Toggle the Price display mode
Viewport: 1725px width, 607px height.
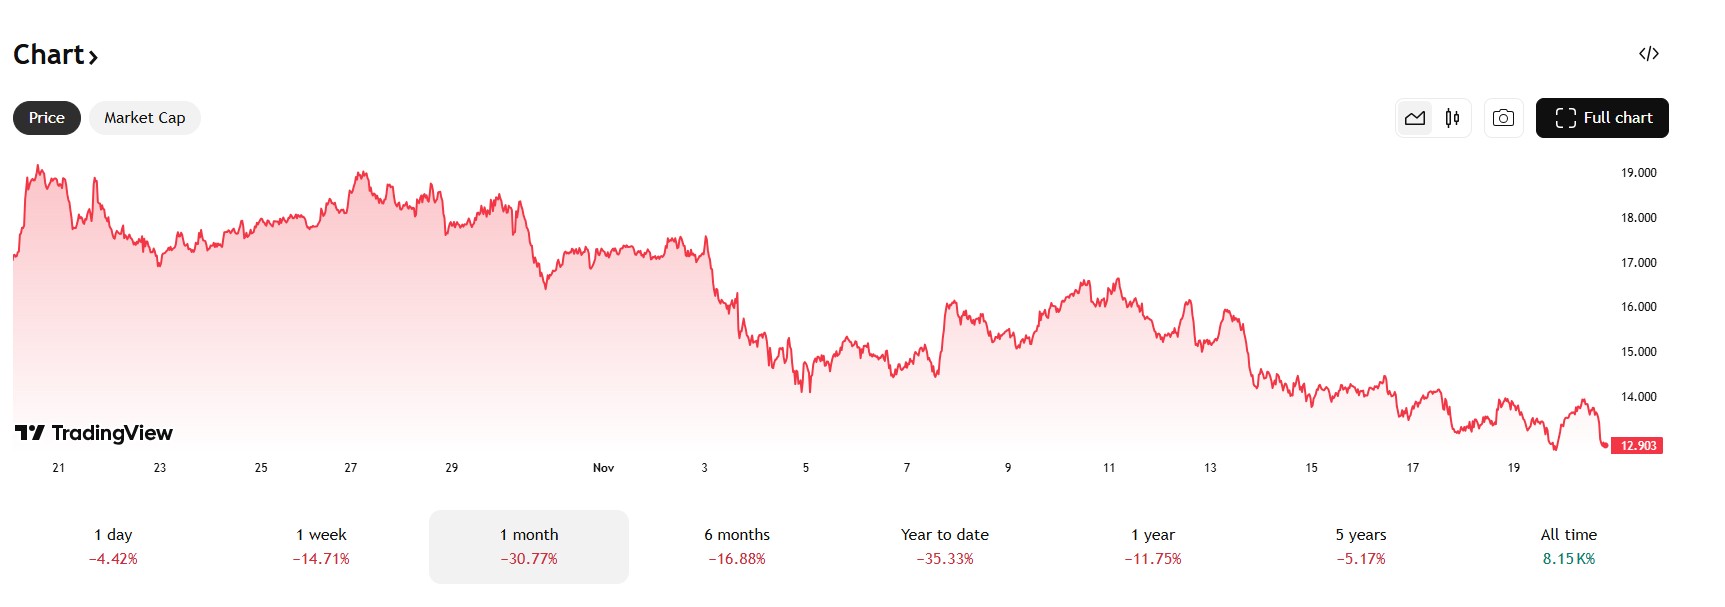[x=46, y=117]
